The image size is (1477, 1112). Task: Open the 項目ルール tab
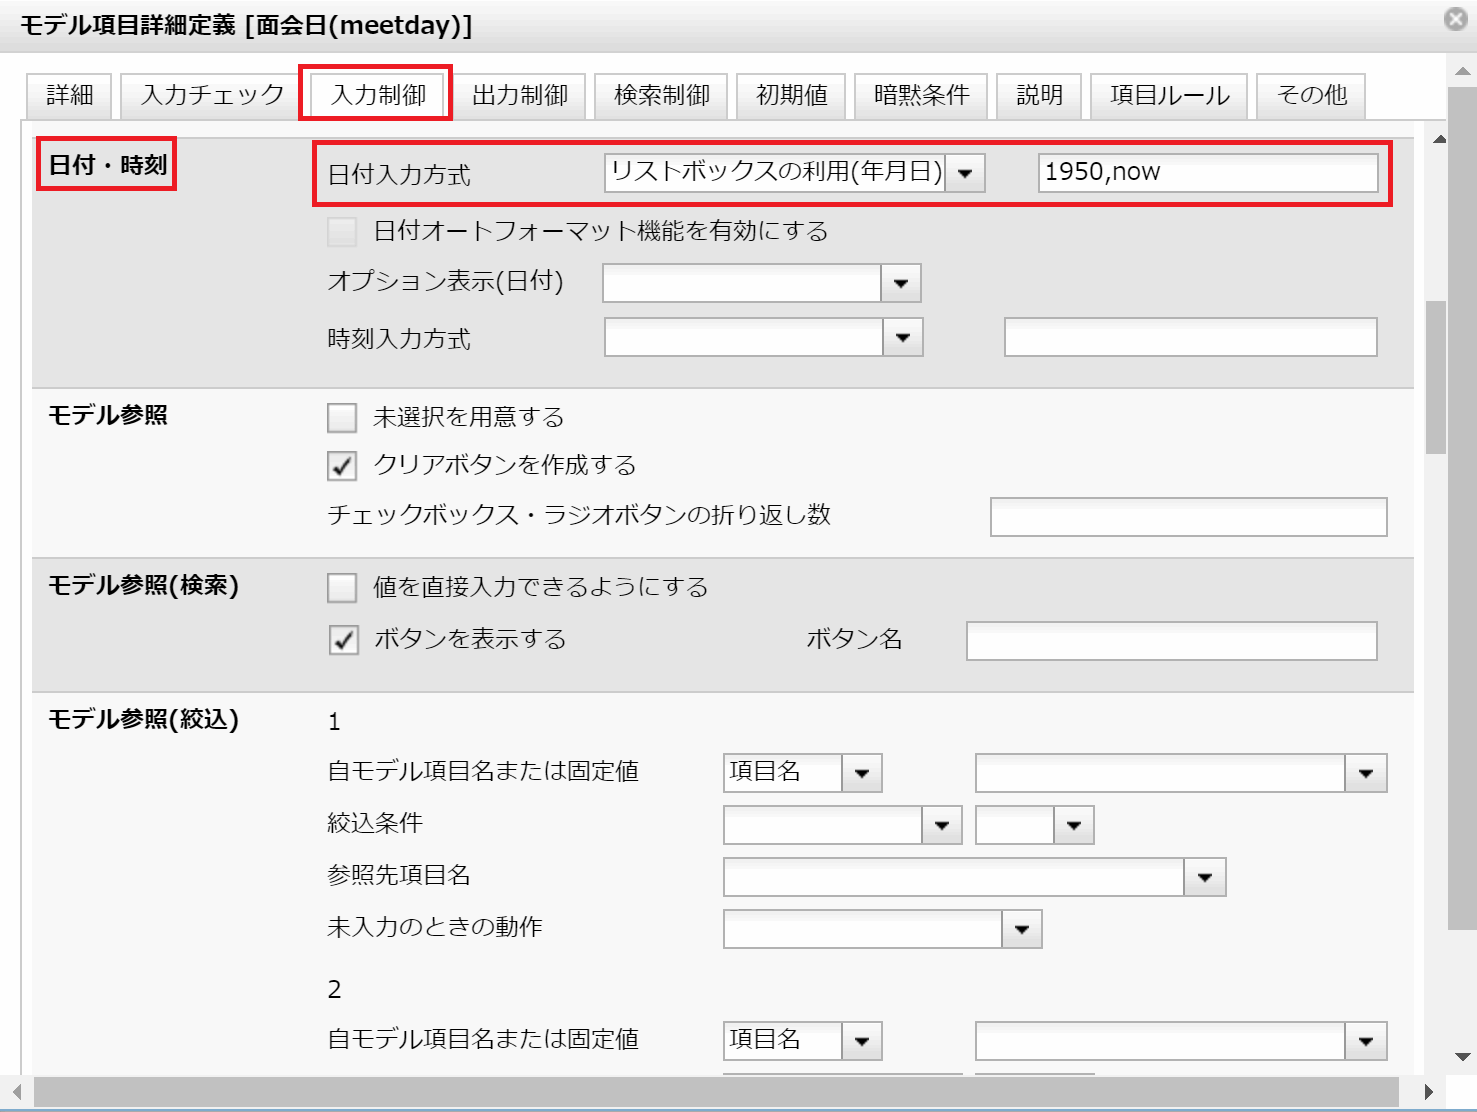coord(1169,95)
